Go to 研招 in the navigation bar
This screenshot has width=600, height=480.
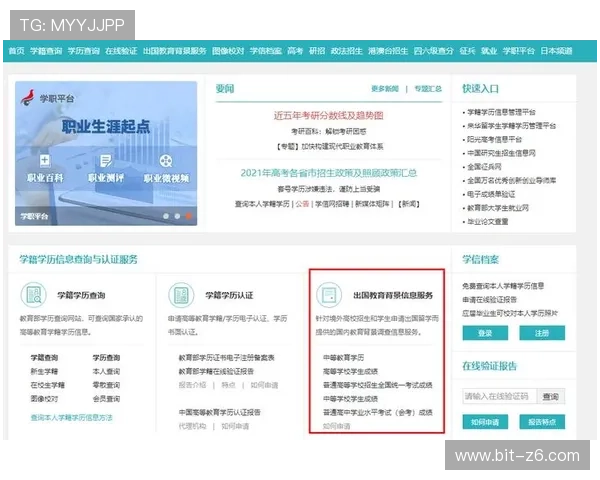[x=317, y=51]
